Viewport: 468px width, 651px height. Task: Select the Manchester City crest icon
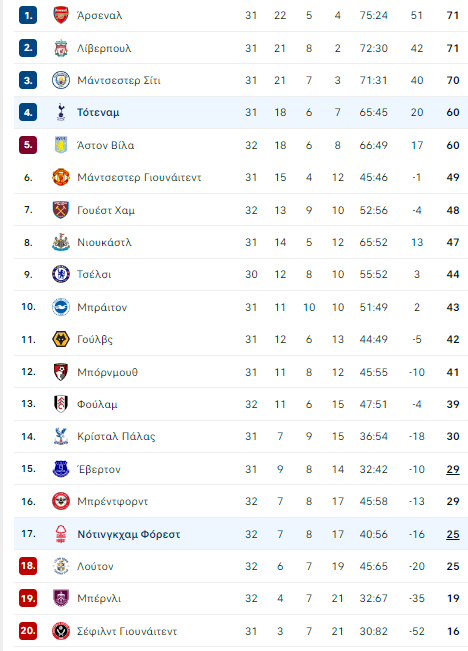(61, 80)
